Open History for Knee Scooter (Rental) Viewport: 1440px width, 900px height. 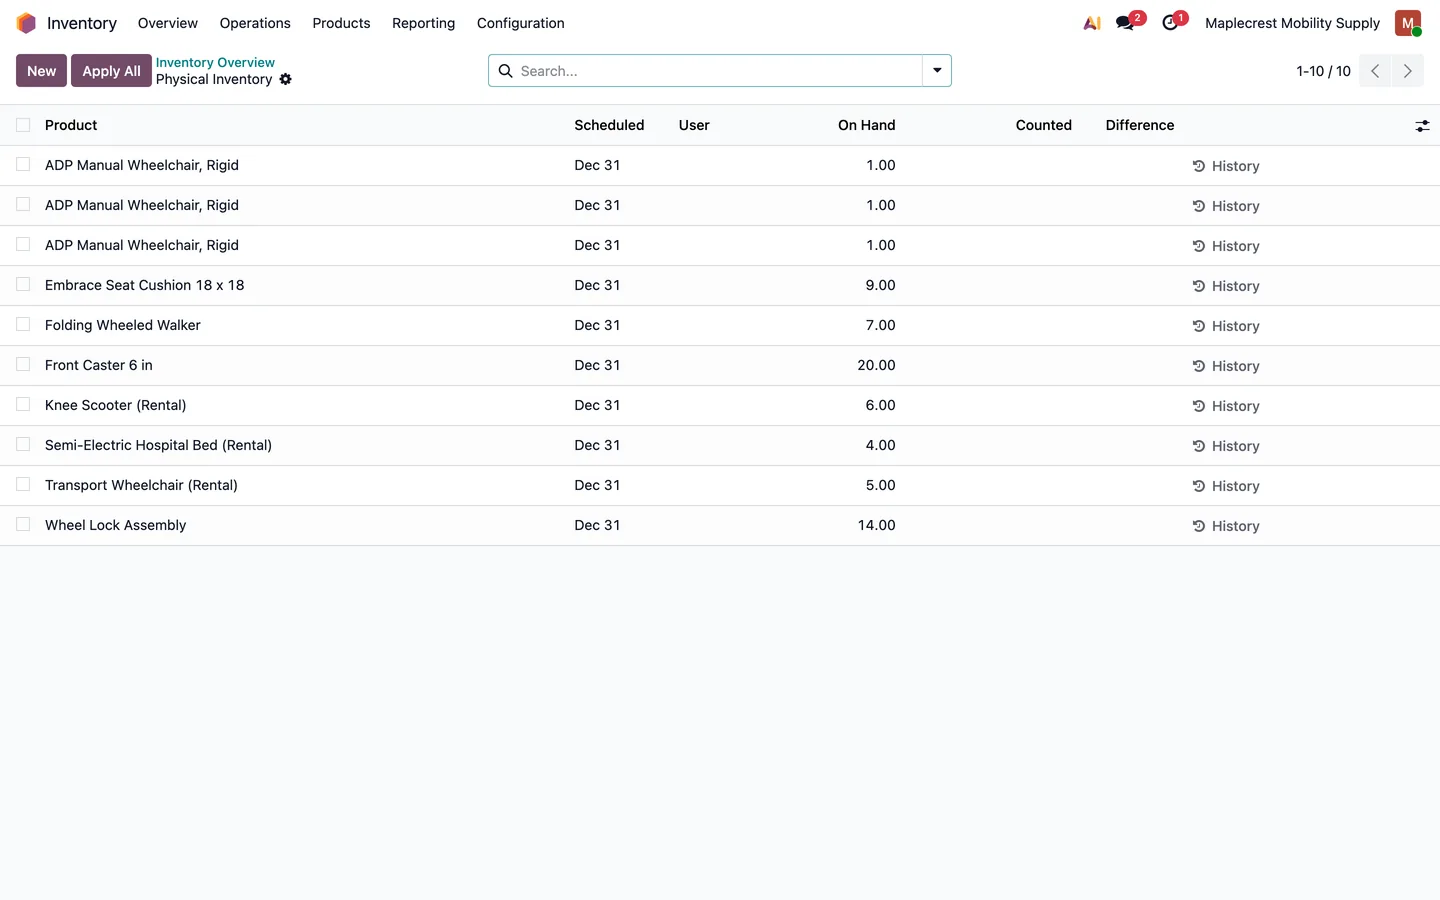(1226, 406)
